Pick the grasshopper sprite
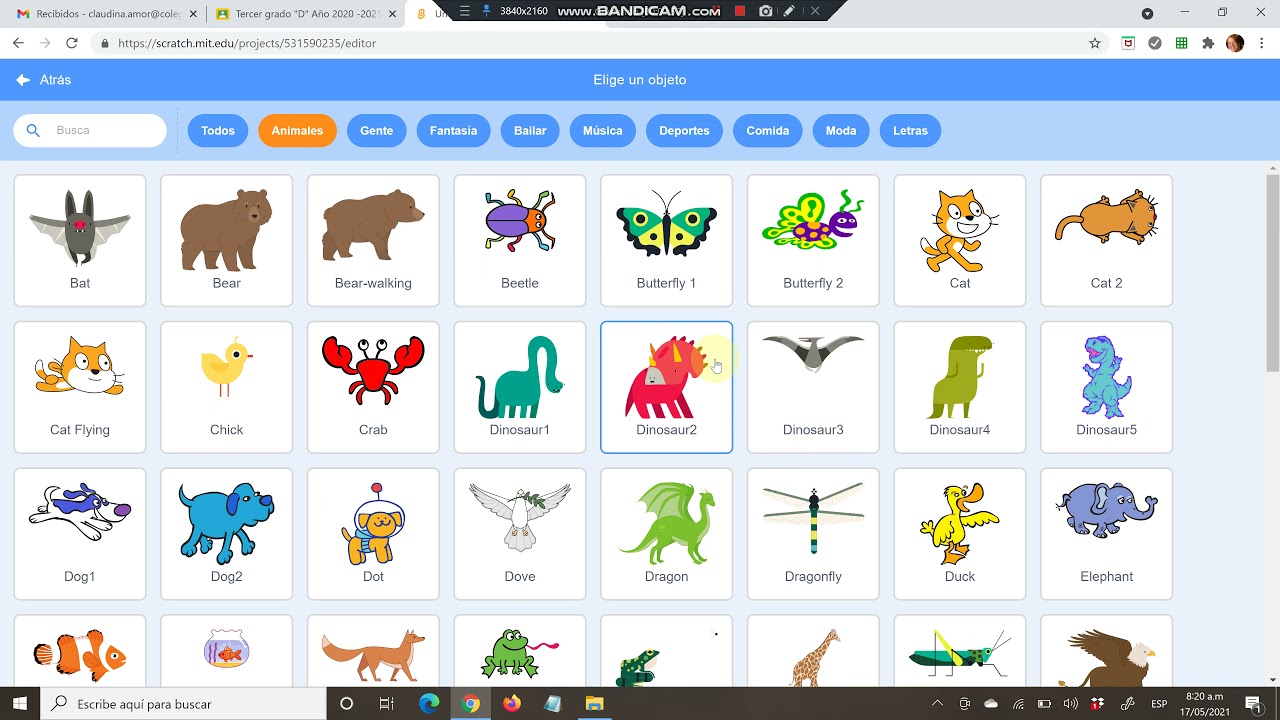This screenshot has width=1280, height=720. point(960,652)
